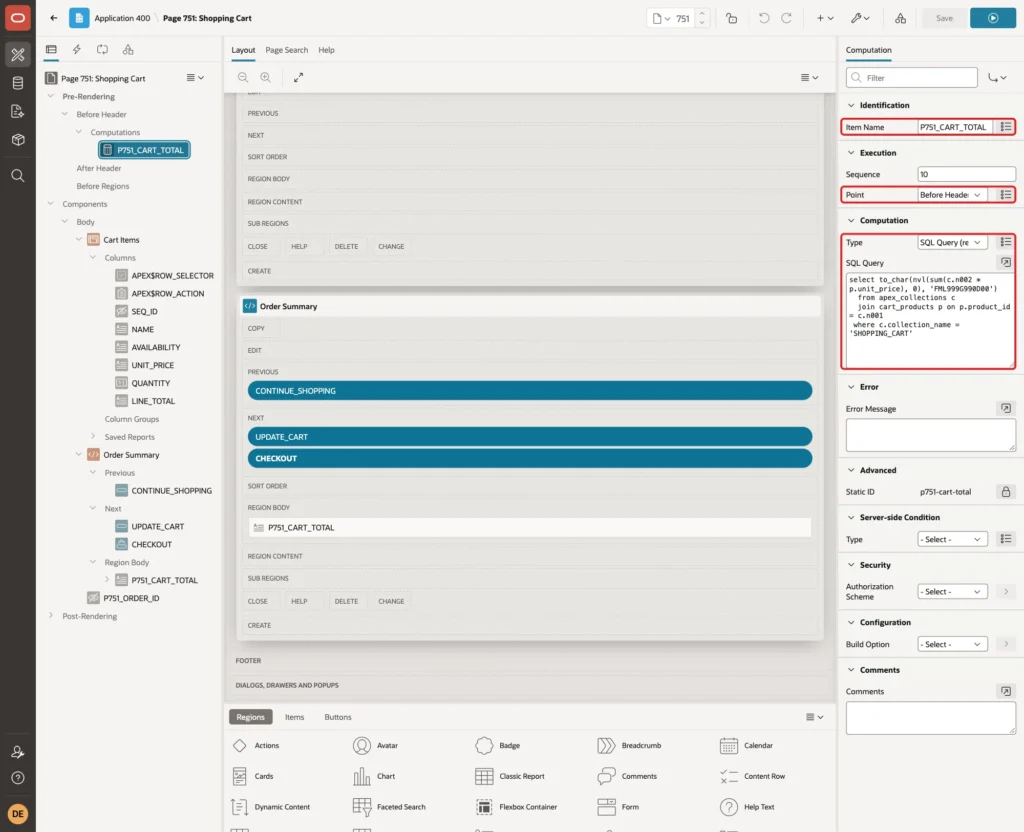This screenshot has width=1024, height=832.
Task: Open the Comments editor popup icon
Action: 1006,691
